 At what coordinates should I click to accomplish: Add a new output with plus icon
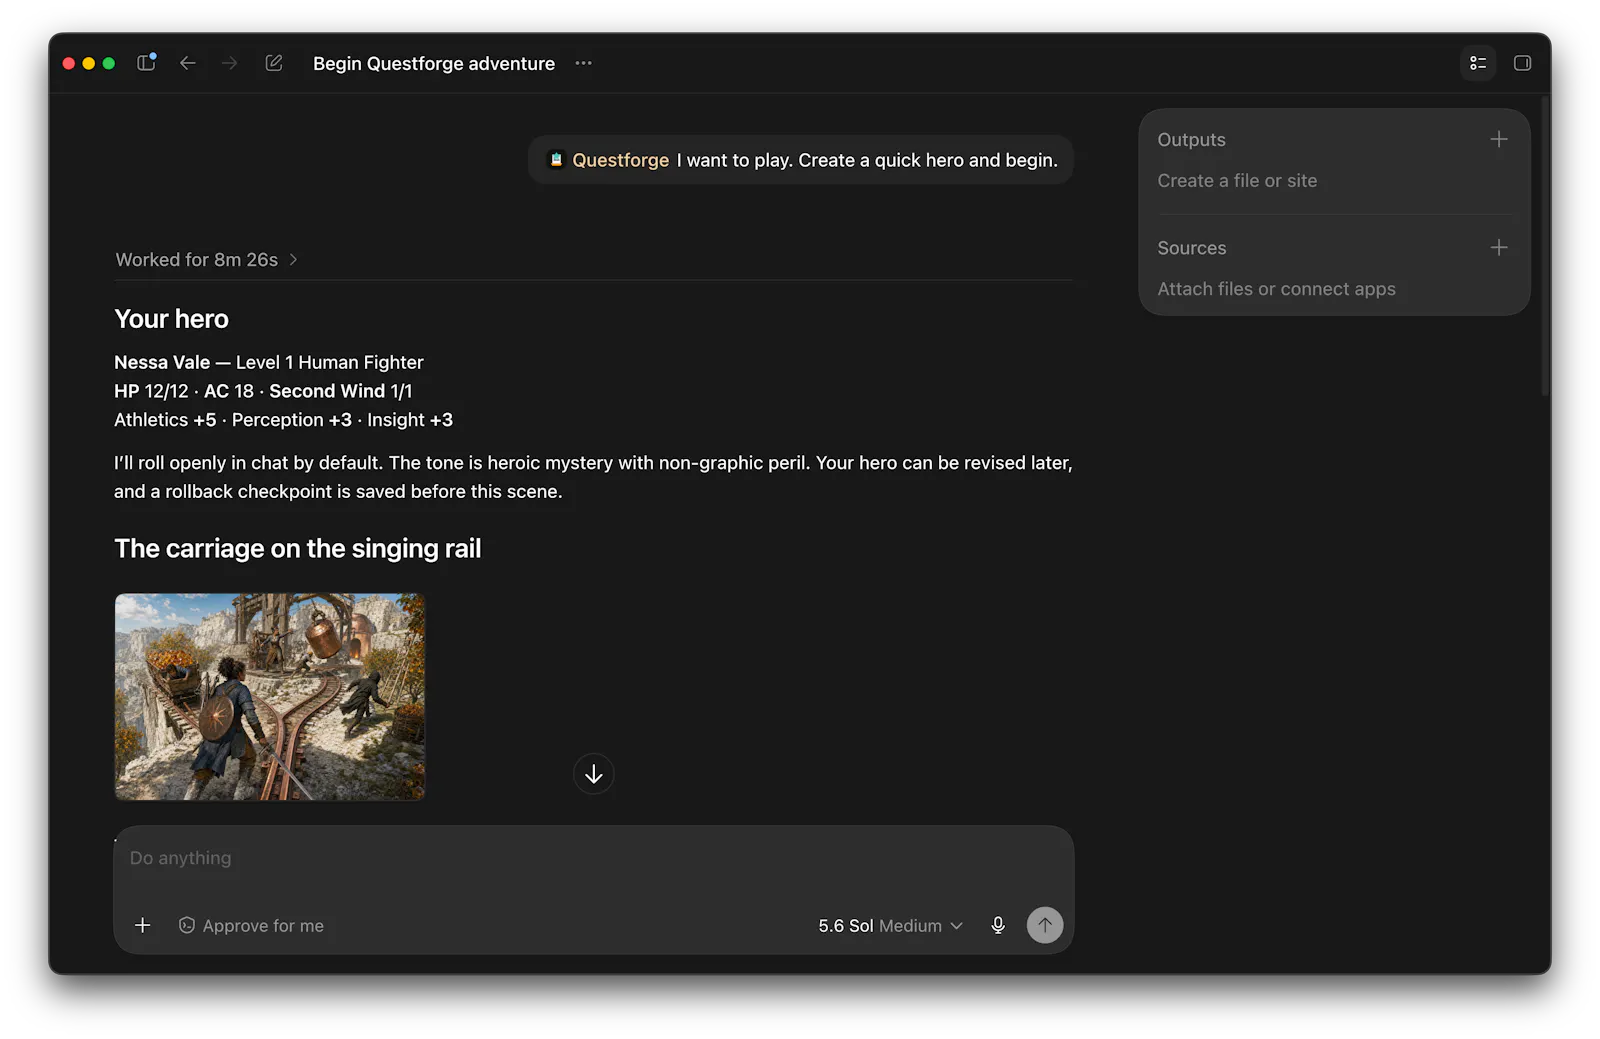[x=1499, y=139]
